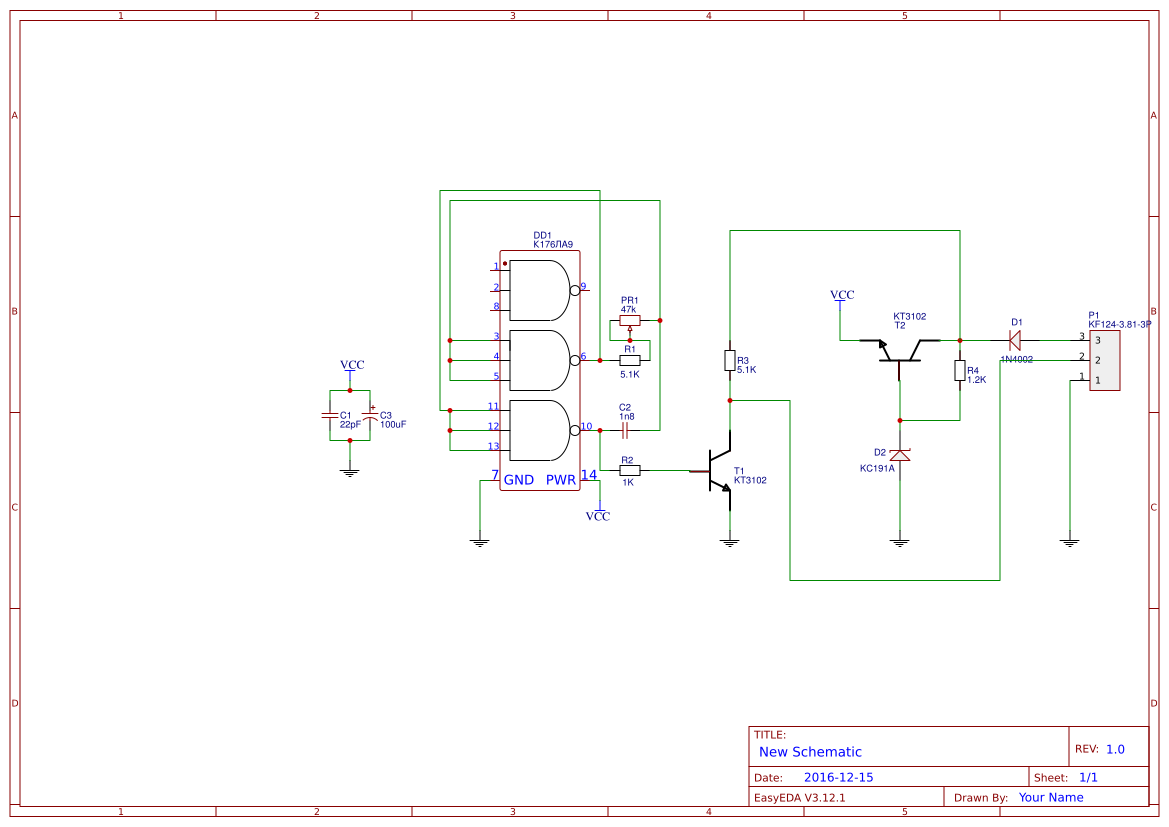The height and width of the screenshot is (827, 1169).
Task: Click pin 14 number label on DD1
Action: click(589, 475)
